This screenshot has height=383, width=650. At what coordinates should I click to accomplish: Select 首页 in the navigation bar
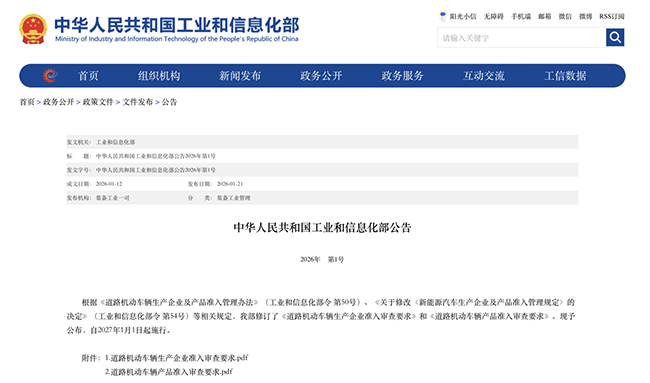tap(88, 76)
